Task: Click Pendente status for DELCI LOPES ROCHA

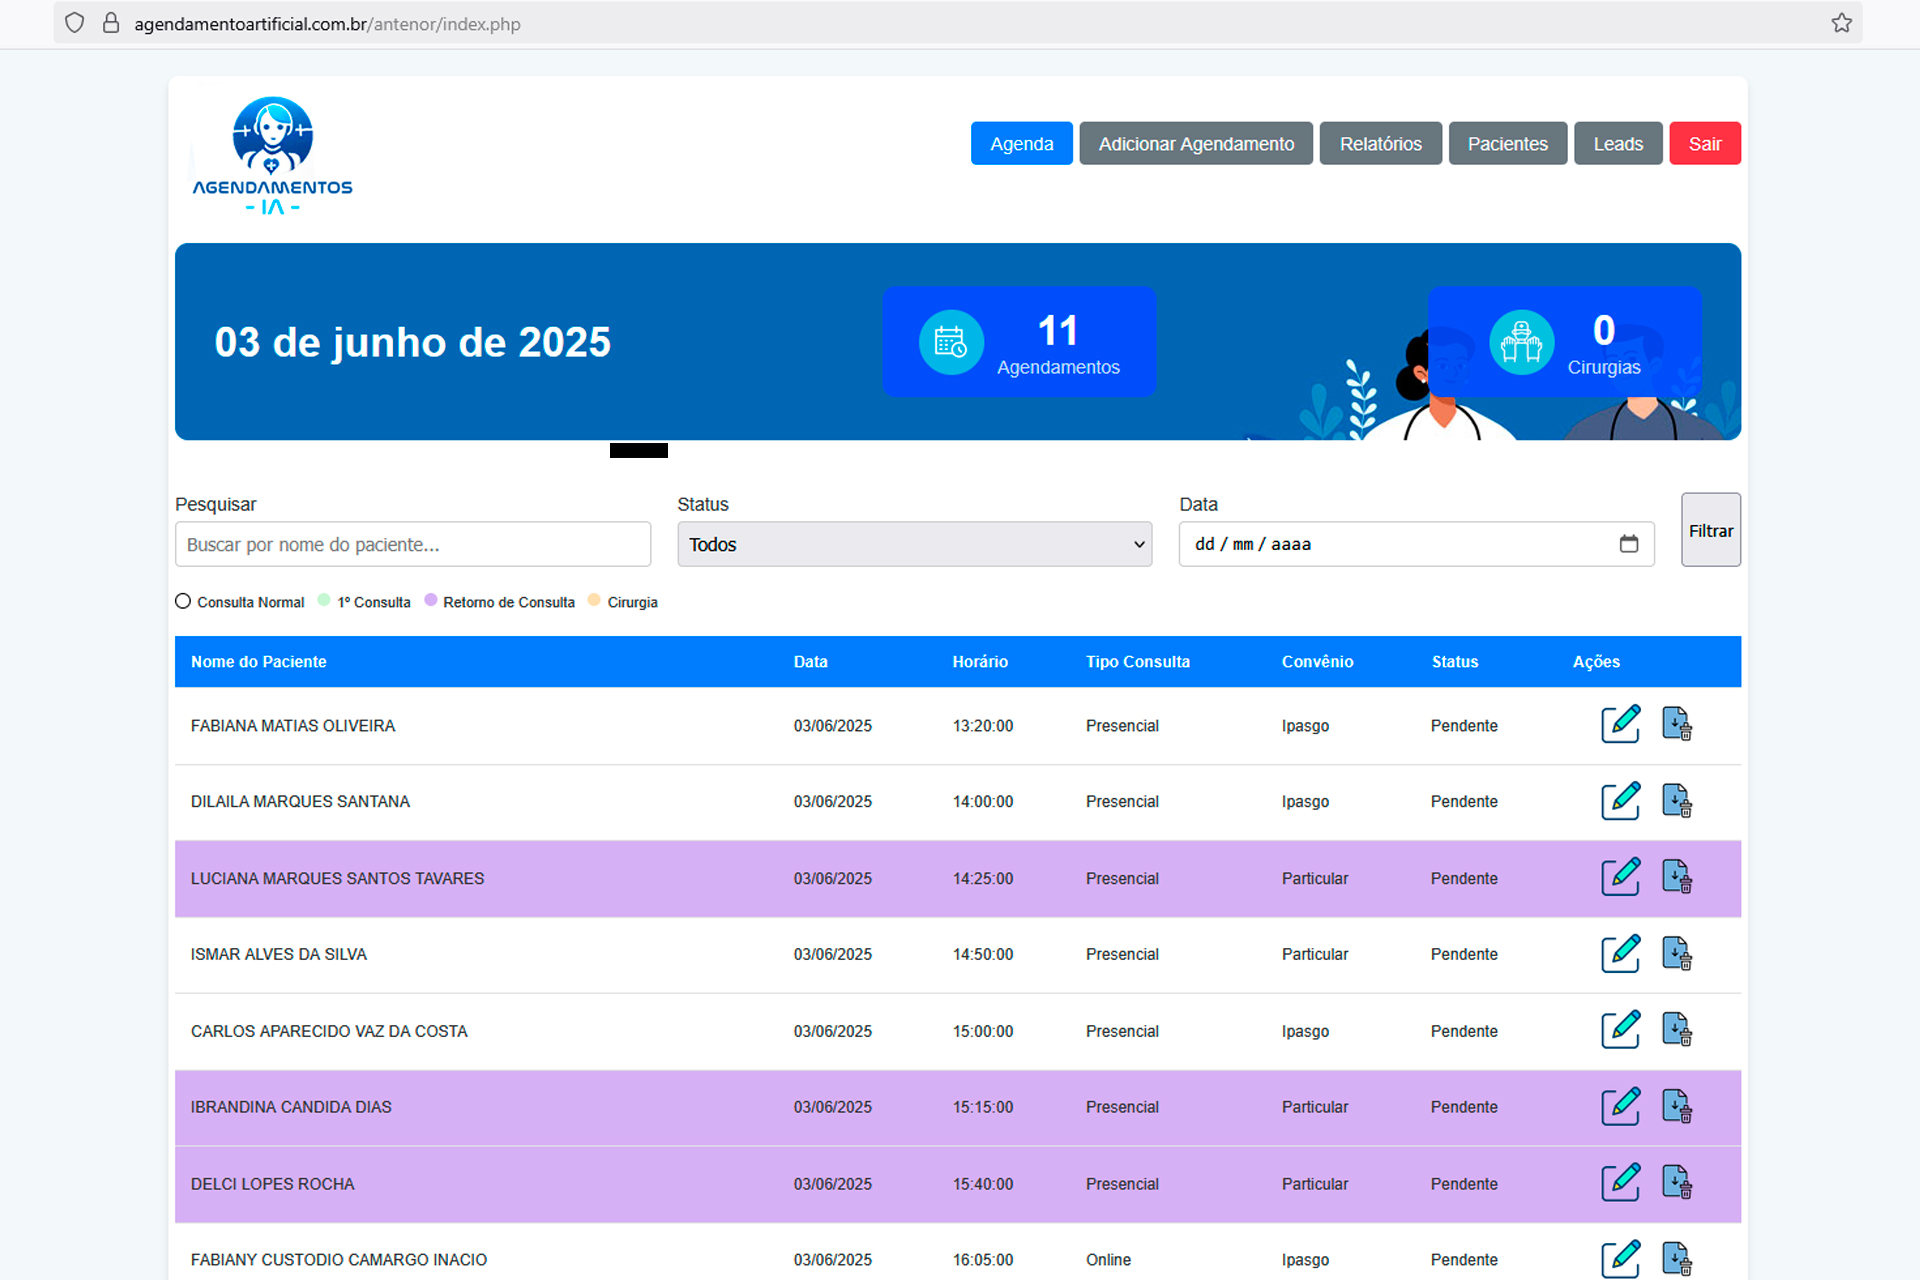Action: click(x=1464, y=1184)
